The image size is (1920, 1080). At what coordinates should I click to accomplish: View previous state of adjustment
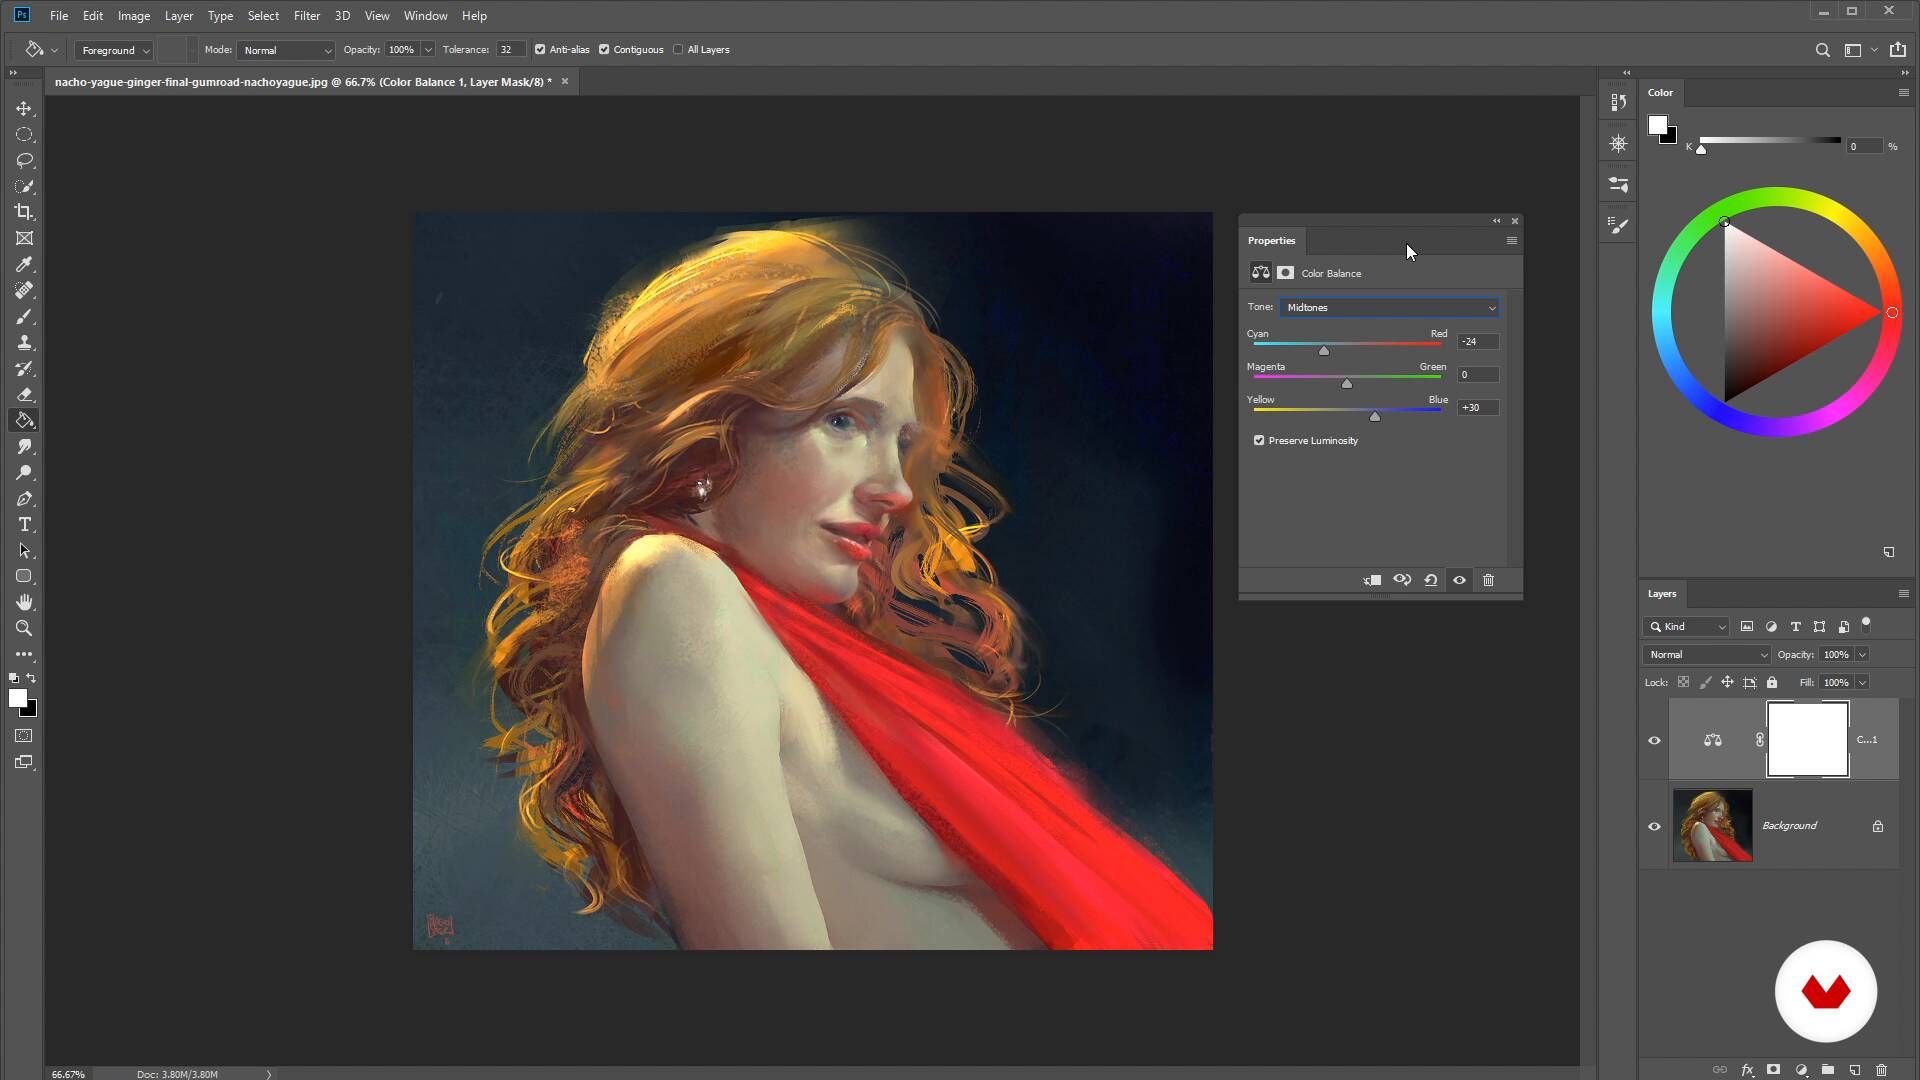tap(1402, 580)
